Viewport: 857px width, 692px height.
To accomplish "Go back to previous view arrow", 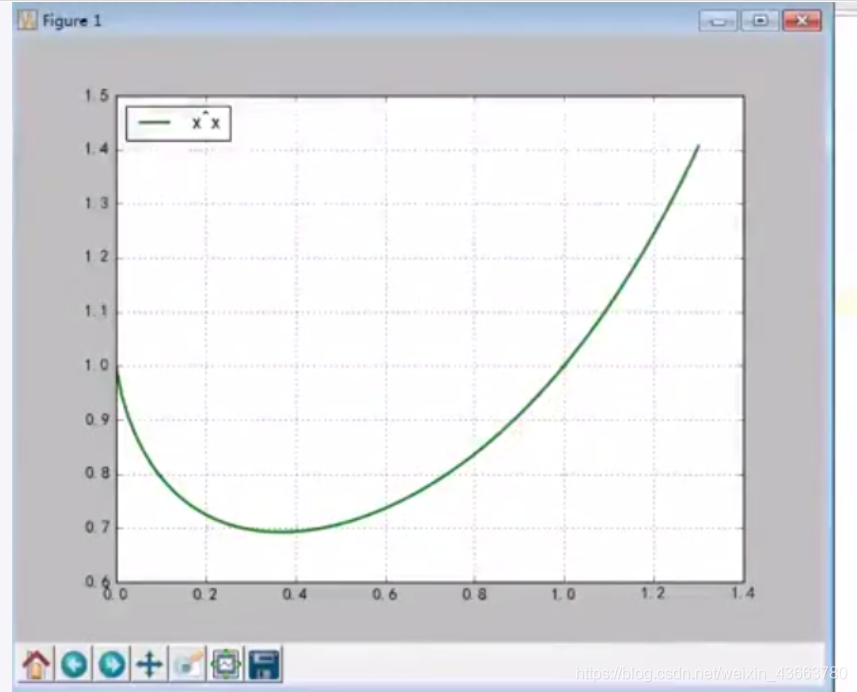I will 74,664.
